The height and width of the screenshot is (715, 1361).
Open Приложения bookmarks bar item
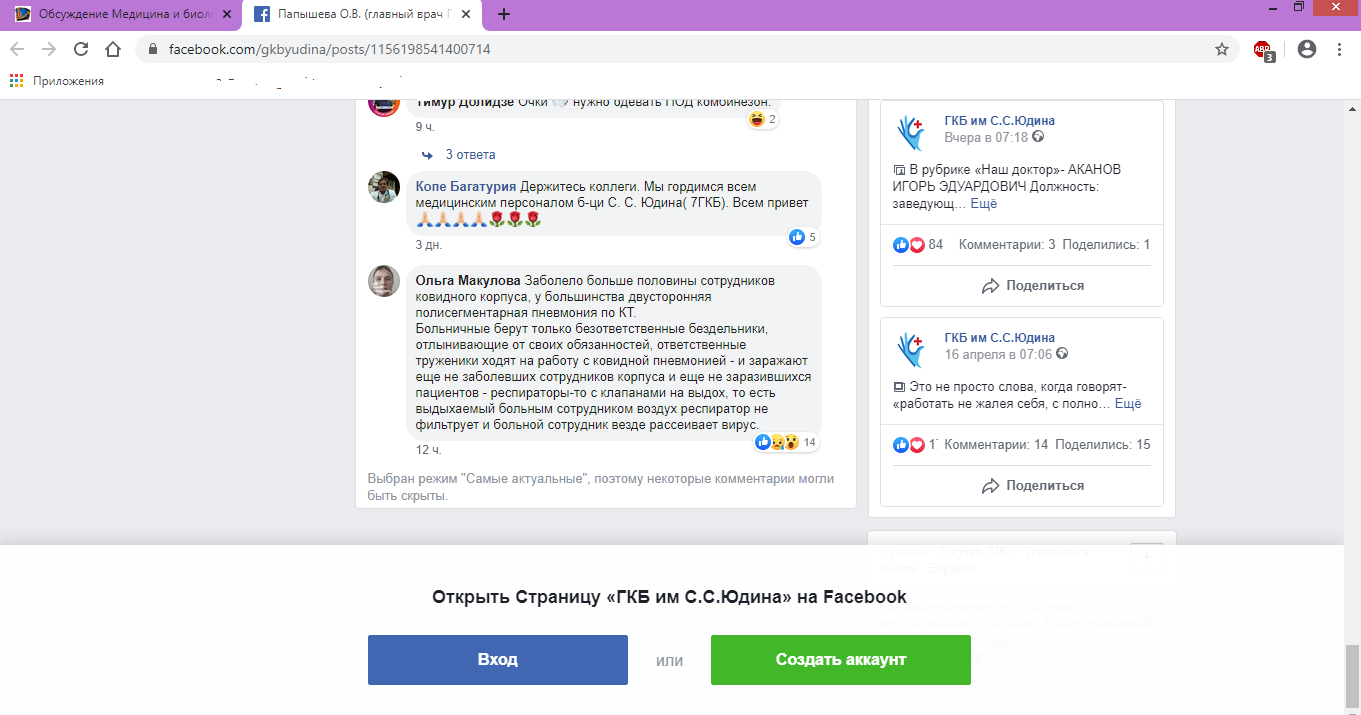(x=57, y=81)
